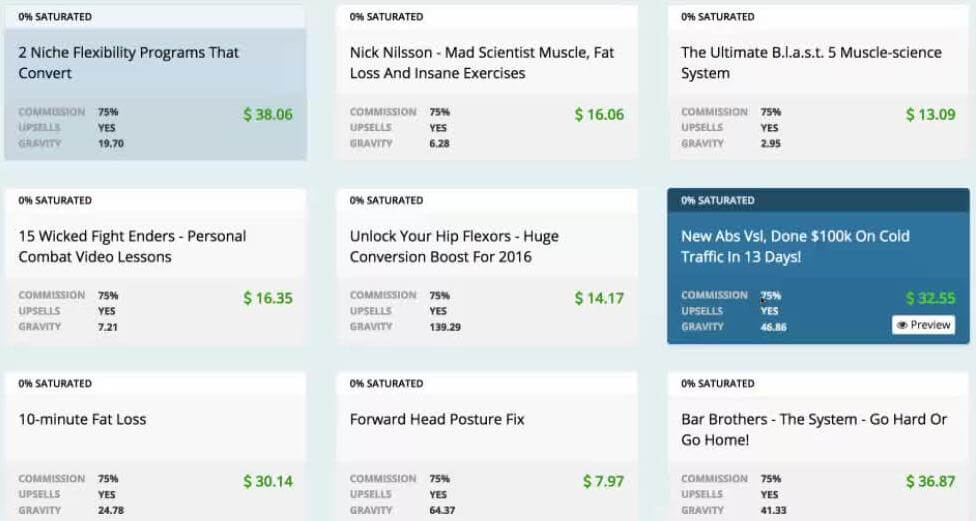Open the 10-minute Fat Loss offer

pyautogui.click(x=82, y=420)
